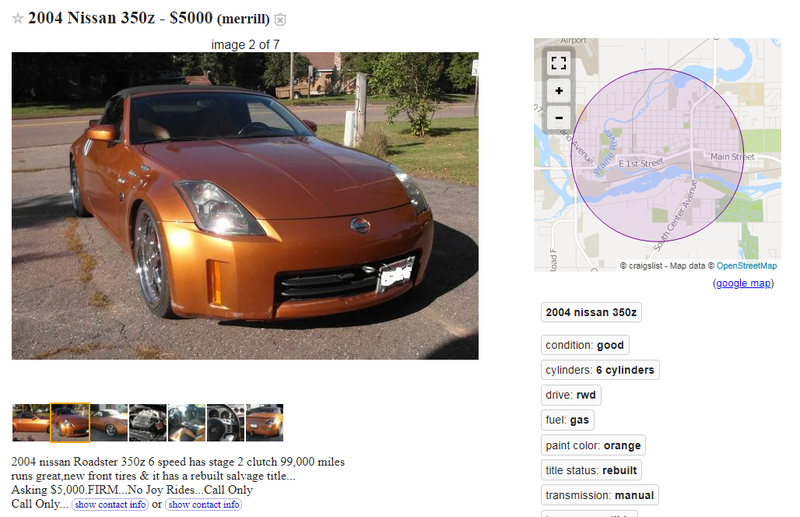Open the map in fullscreen view
The height and width of the screenshot is (517, 800).
559,63
